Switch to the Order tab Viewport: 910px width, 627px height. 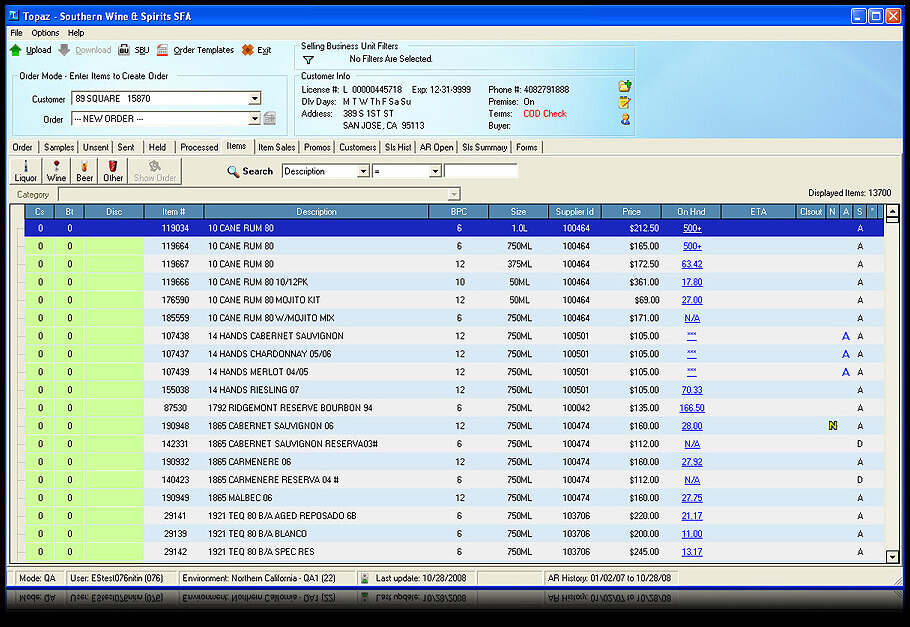[23, 147]
